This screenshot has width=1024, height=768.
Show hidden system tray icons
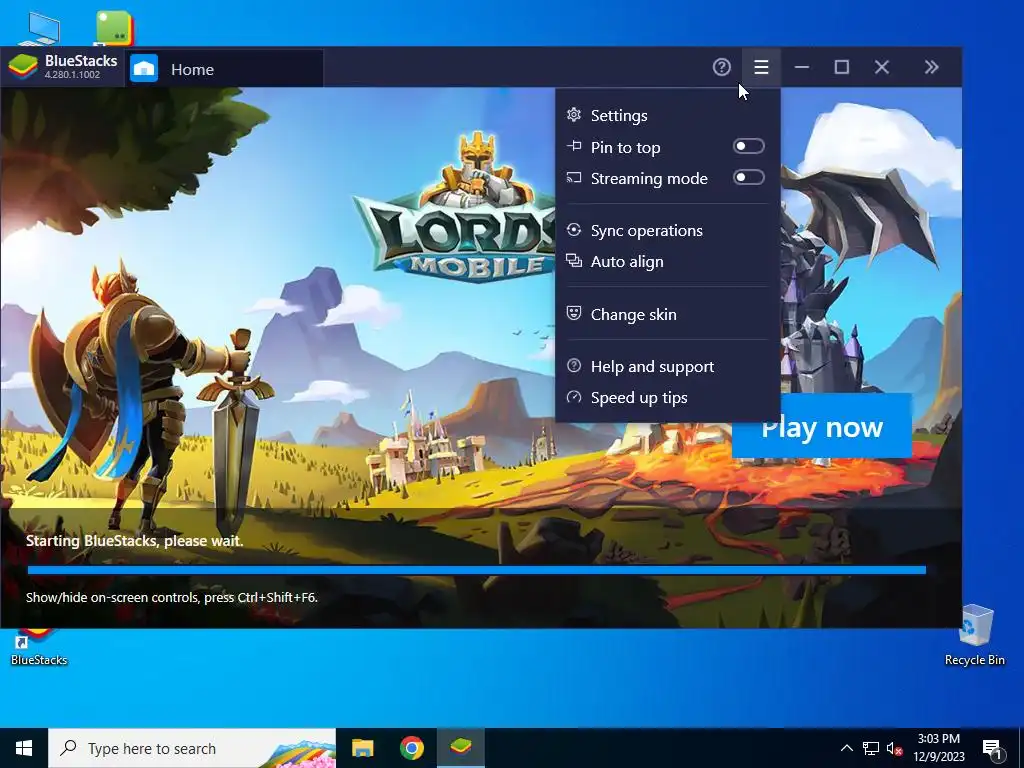846,748
